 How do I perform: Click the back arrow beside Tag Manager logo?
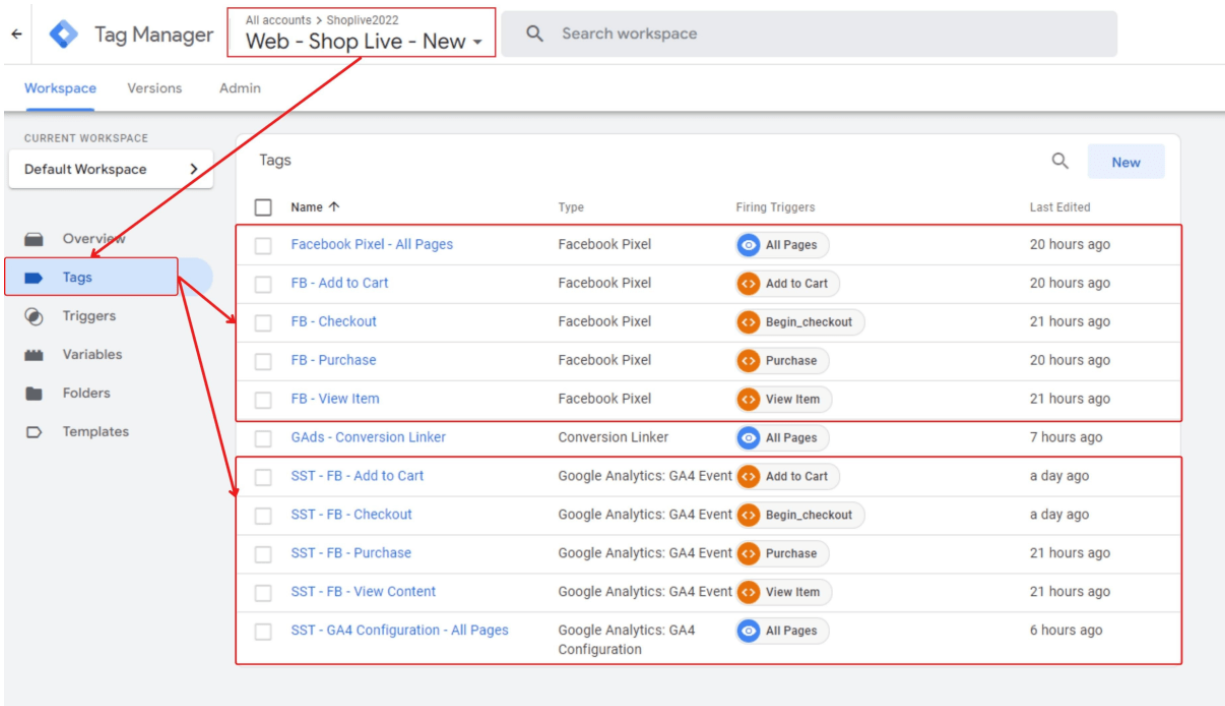click(x=16, y=34)
